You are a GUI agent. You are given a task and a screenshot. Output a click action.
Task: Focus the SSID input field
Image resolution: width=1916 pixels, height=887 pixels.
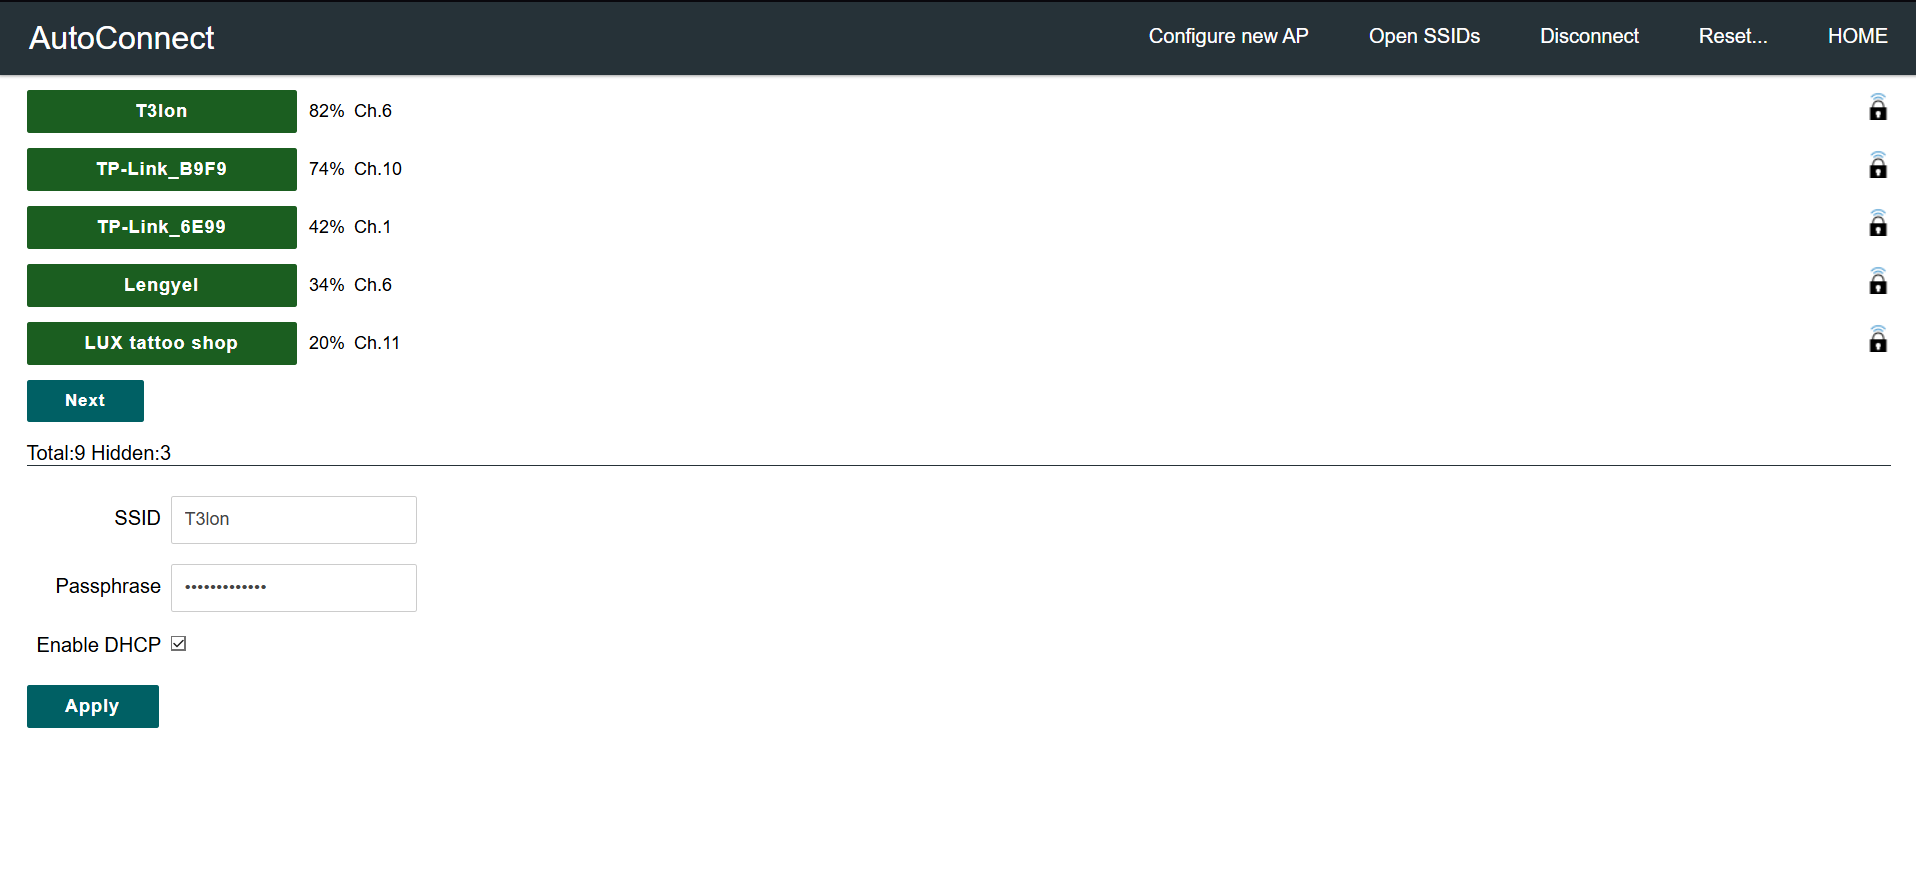point(294,520)
